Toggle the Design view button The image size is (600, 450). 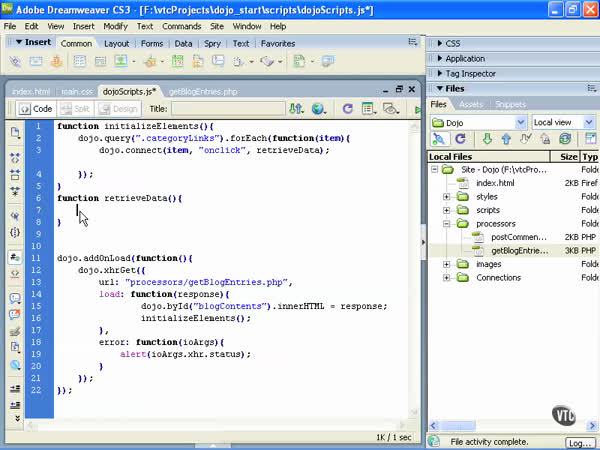[x=118, y=108]
